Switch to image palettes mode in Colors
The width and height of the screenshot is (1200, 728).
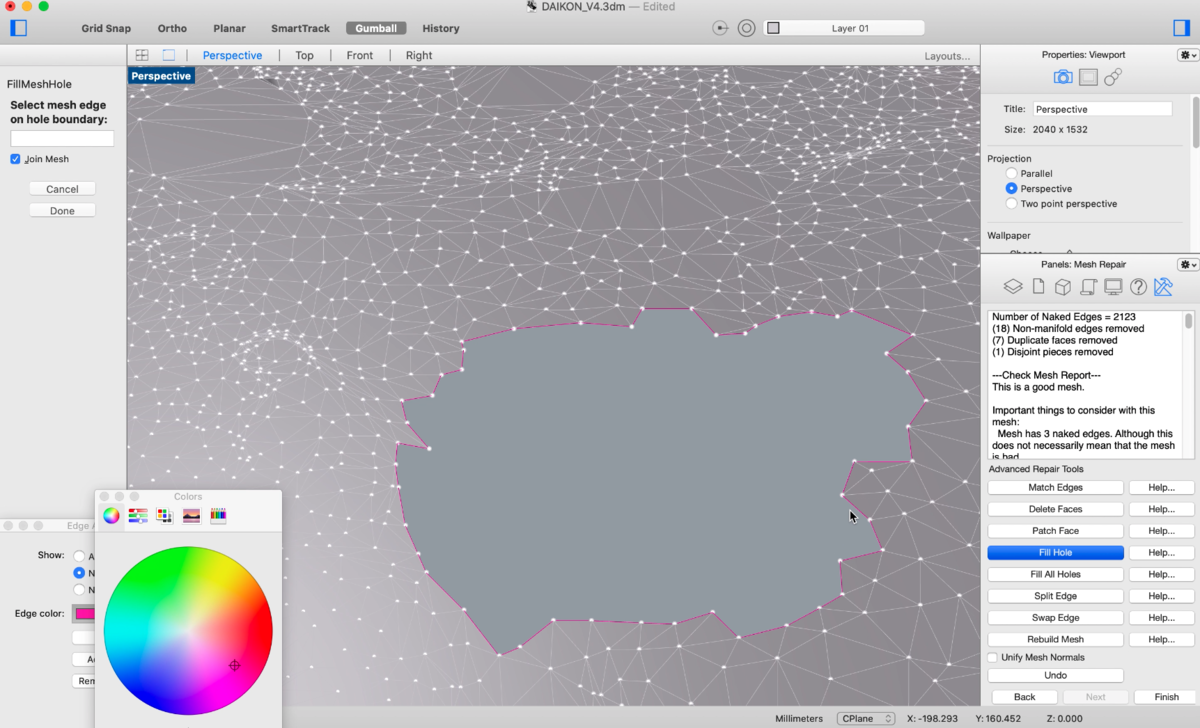[x=191, y=516]
